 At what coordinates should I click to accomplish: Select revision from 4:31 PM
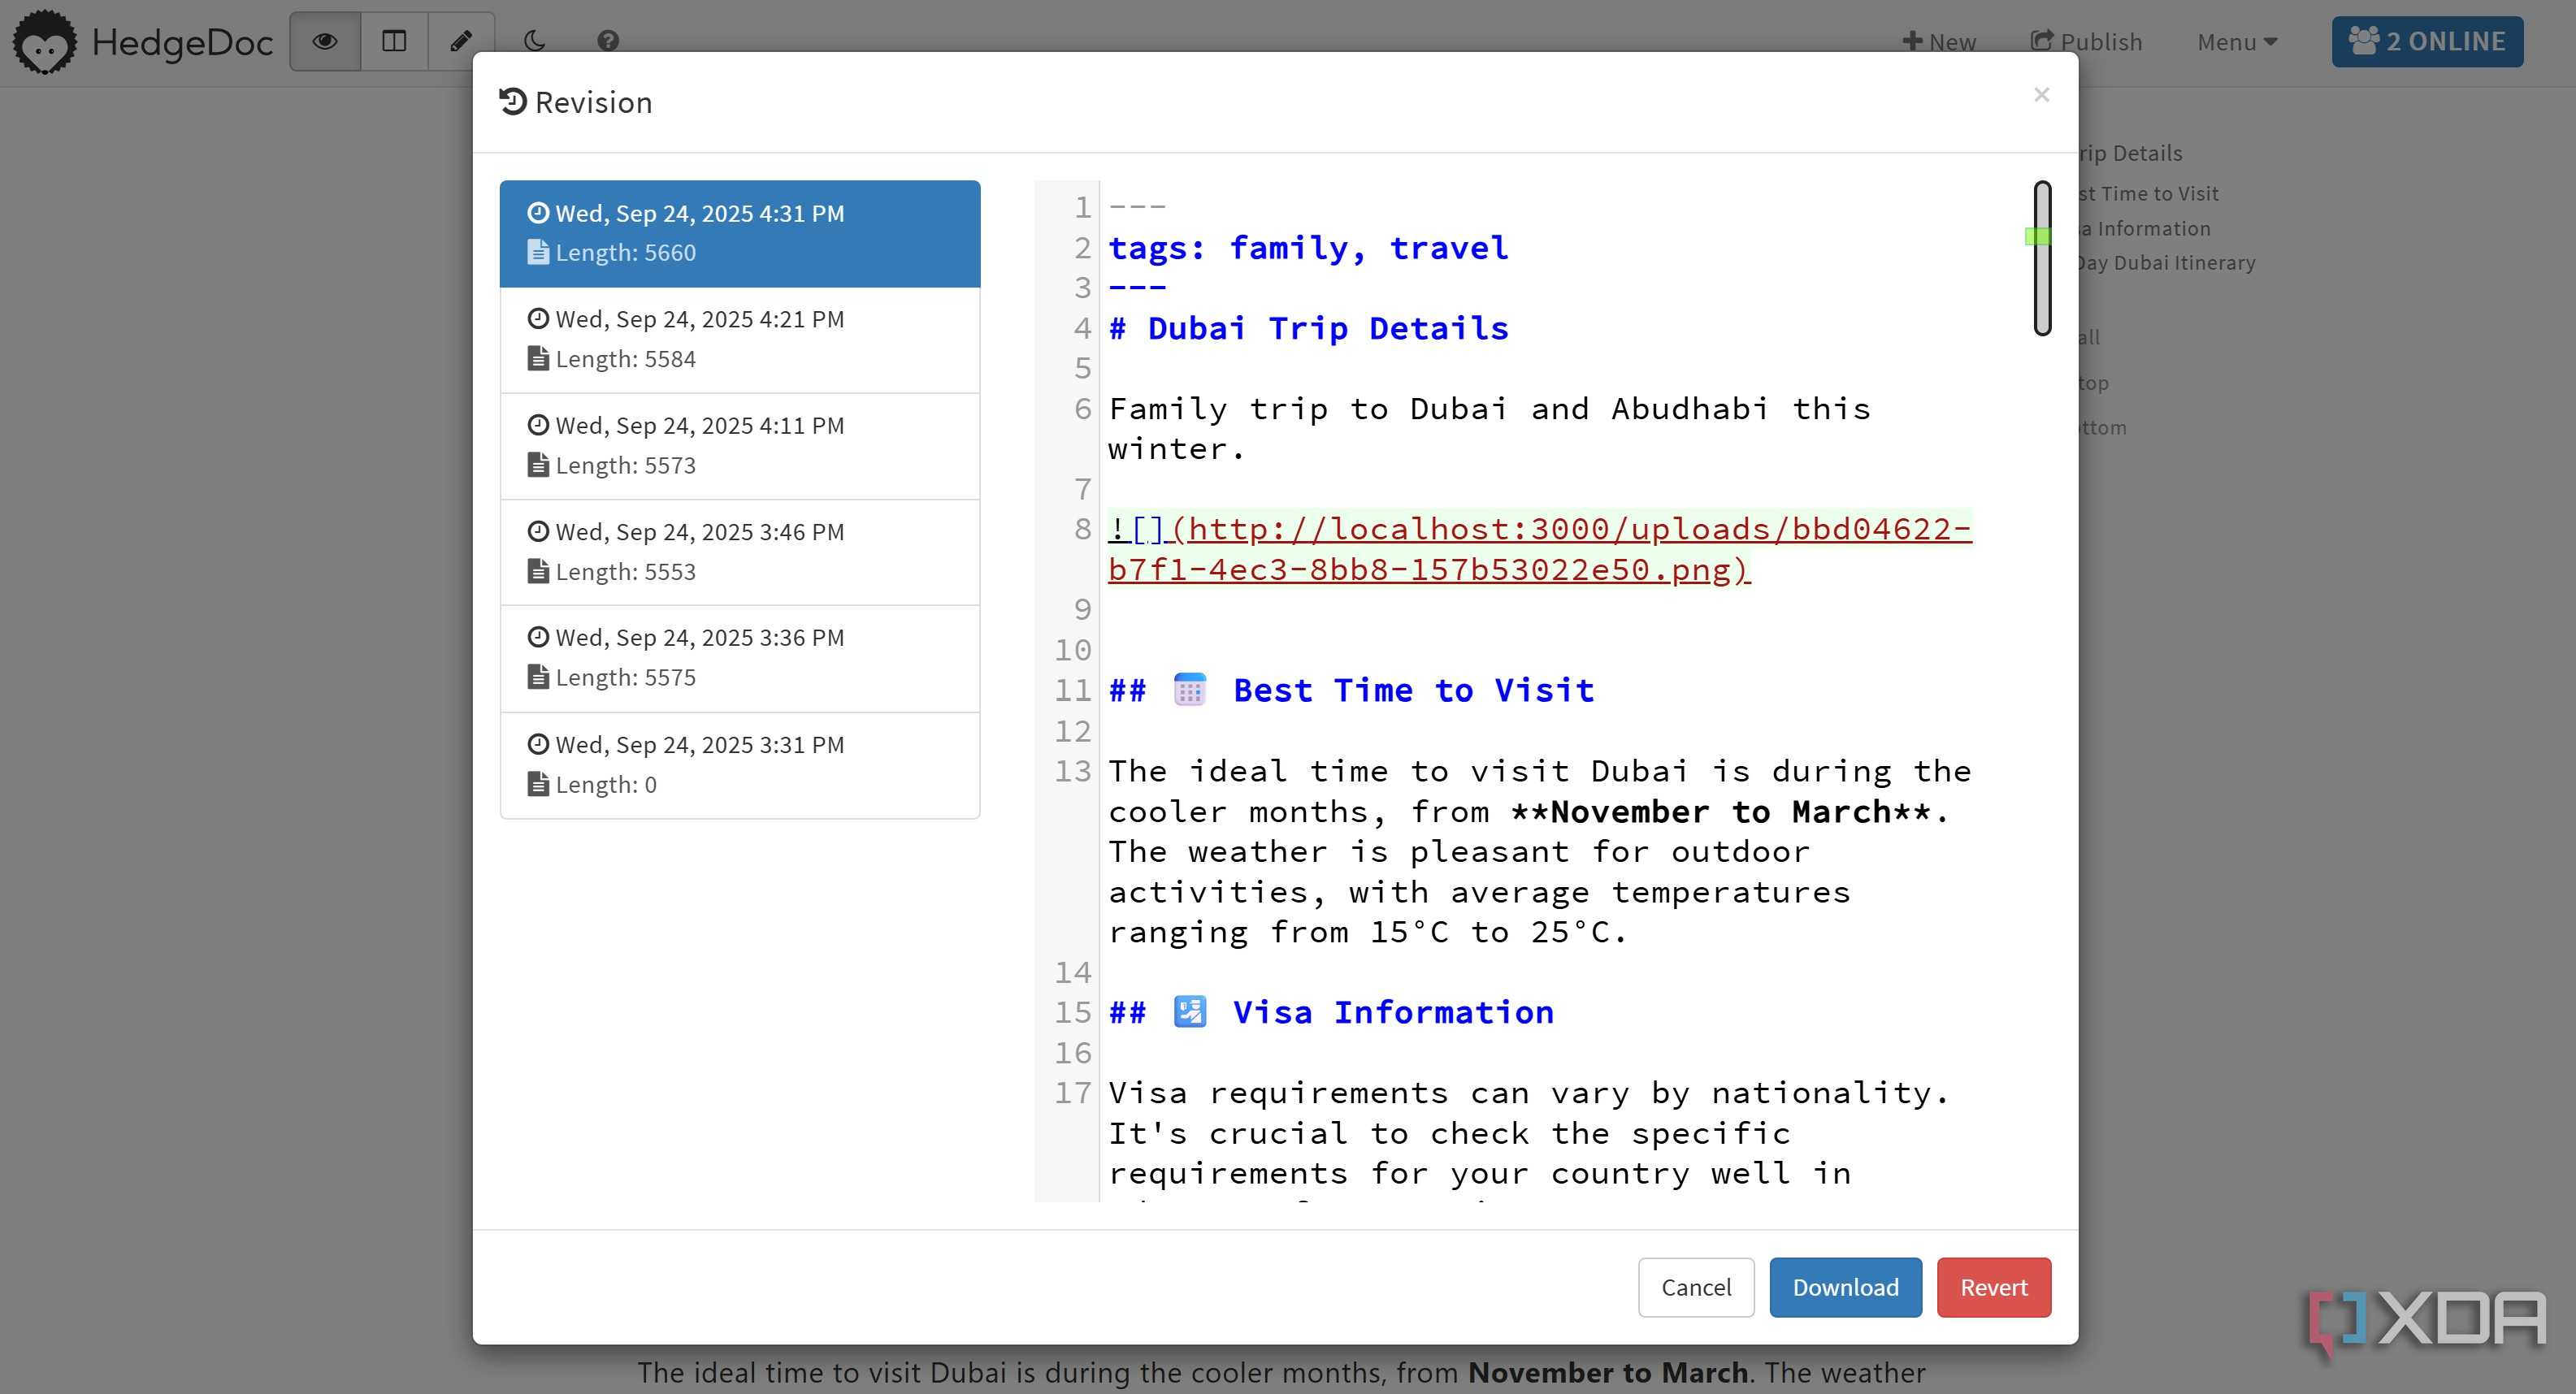pyautogui.click(x=740, y=233)
